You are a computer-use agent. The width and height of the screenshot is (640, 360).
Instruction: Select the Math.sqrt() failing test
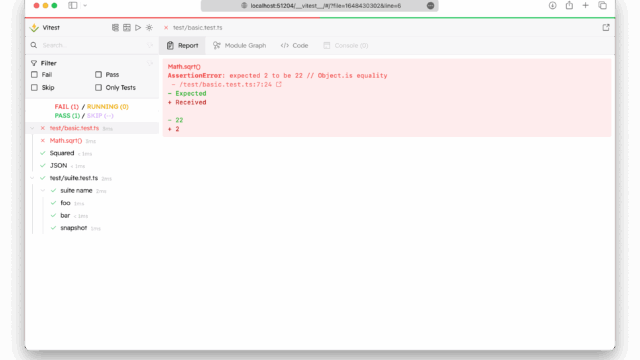pos(92,141)
